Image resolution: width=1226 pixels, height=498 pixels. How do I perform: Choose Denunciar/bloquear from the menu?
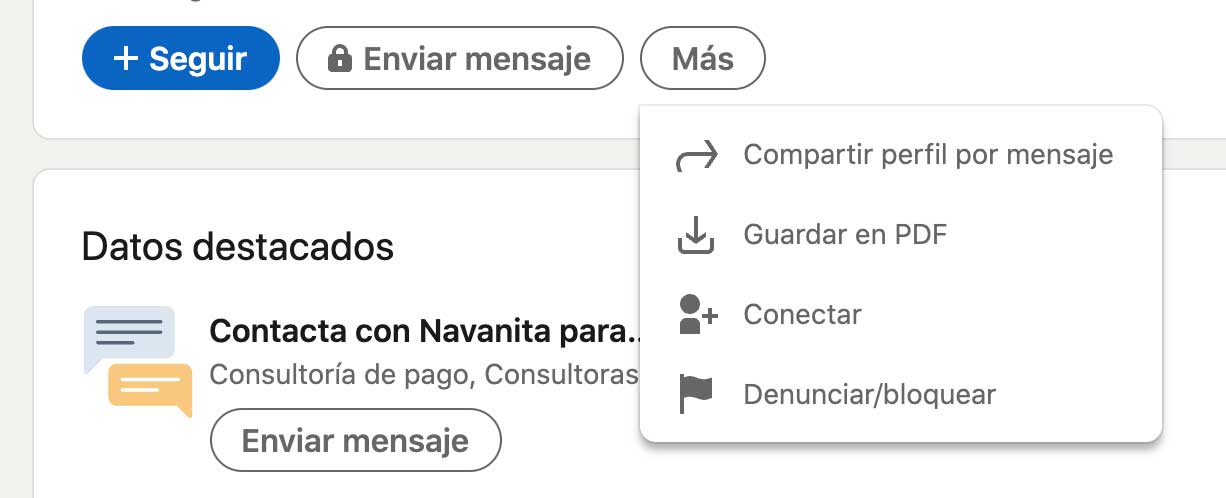coord(869,394)
